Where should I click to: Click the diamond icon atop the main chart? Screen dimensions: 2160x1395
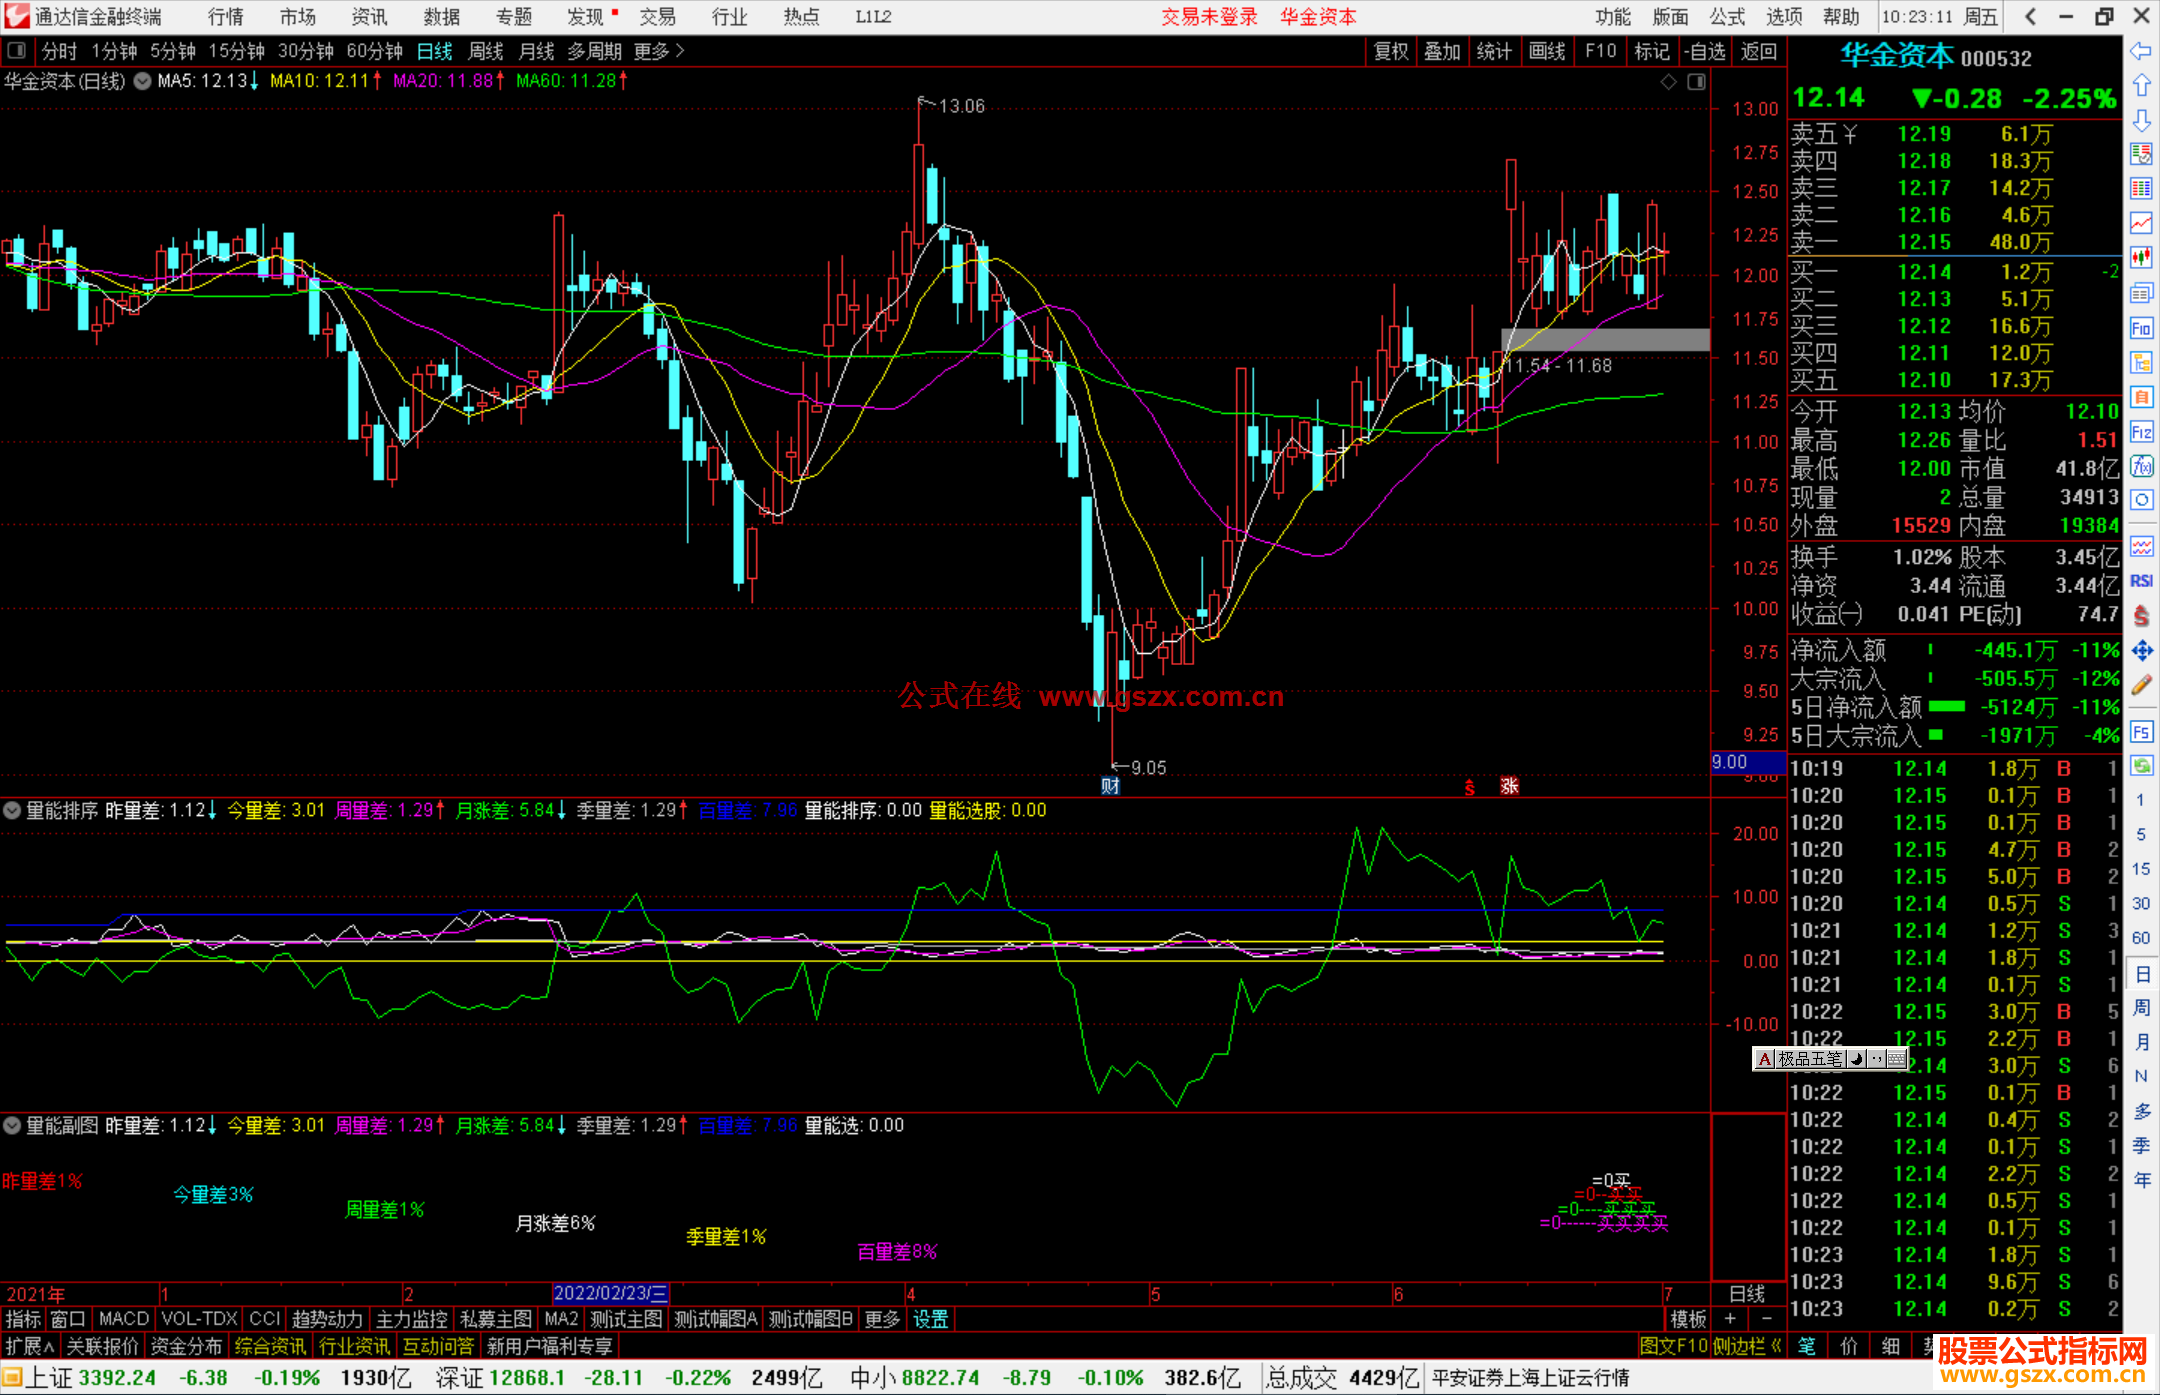[1668, 82]
